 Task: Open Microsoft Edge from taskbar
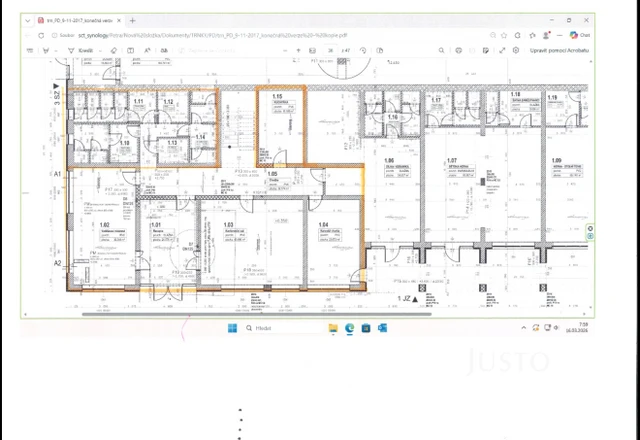point(350,328)
